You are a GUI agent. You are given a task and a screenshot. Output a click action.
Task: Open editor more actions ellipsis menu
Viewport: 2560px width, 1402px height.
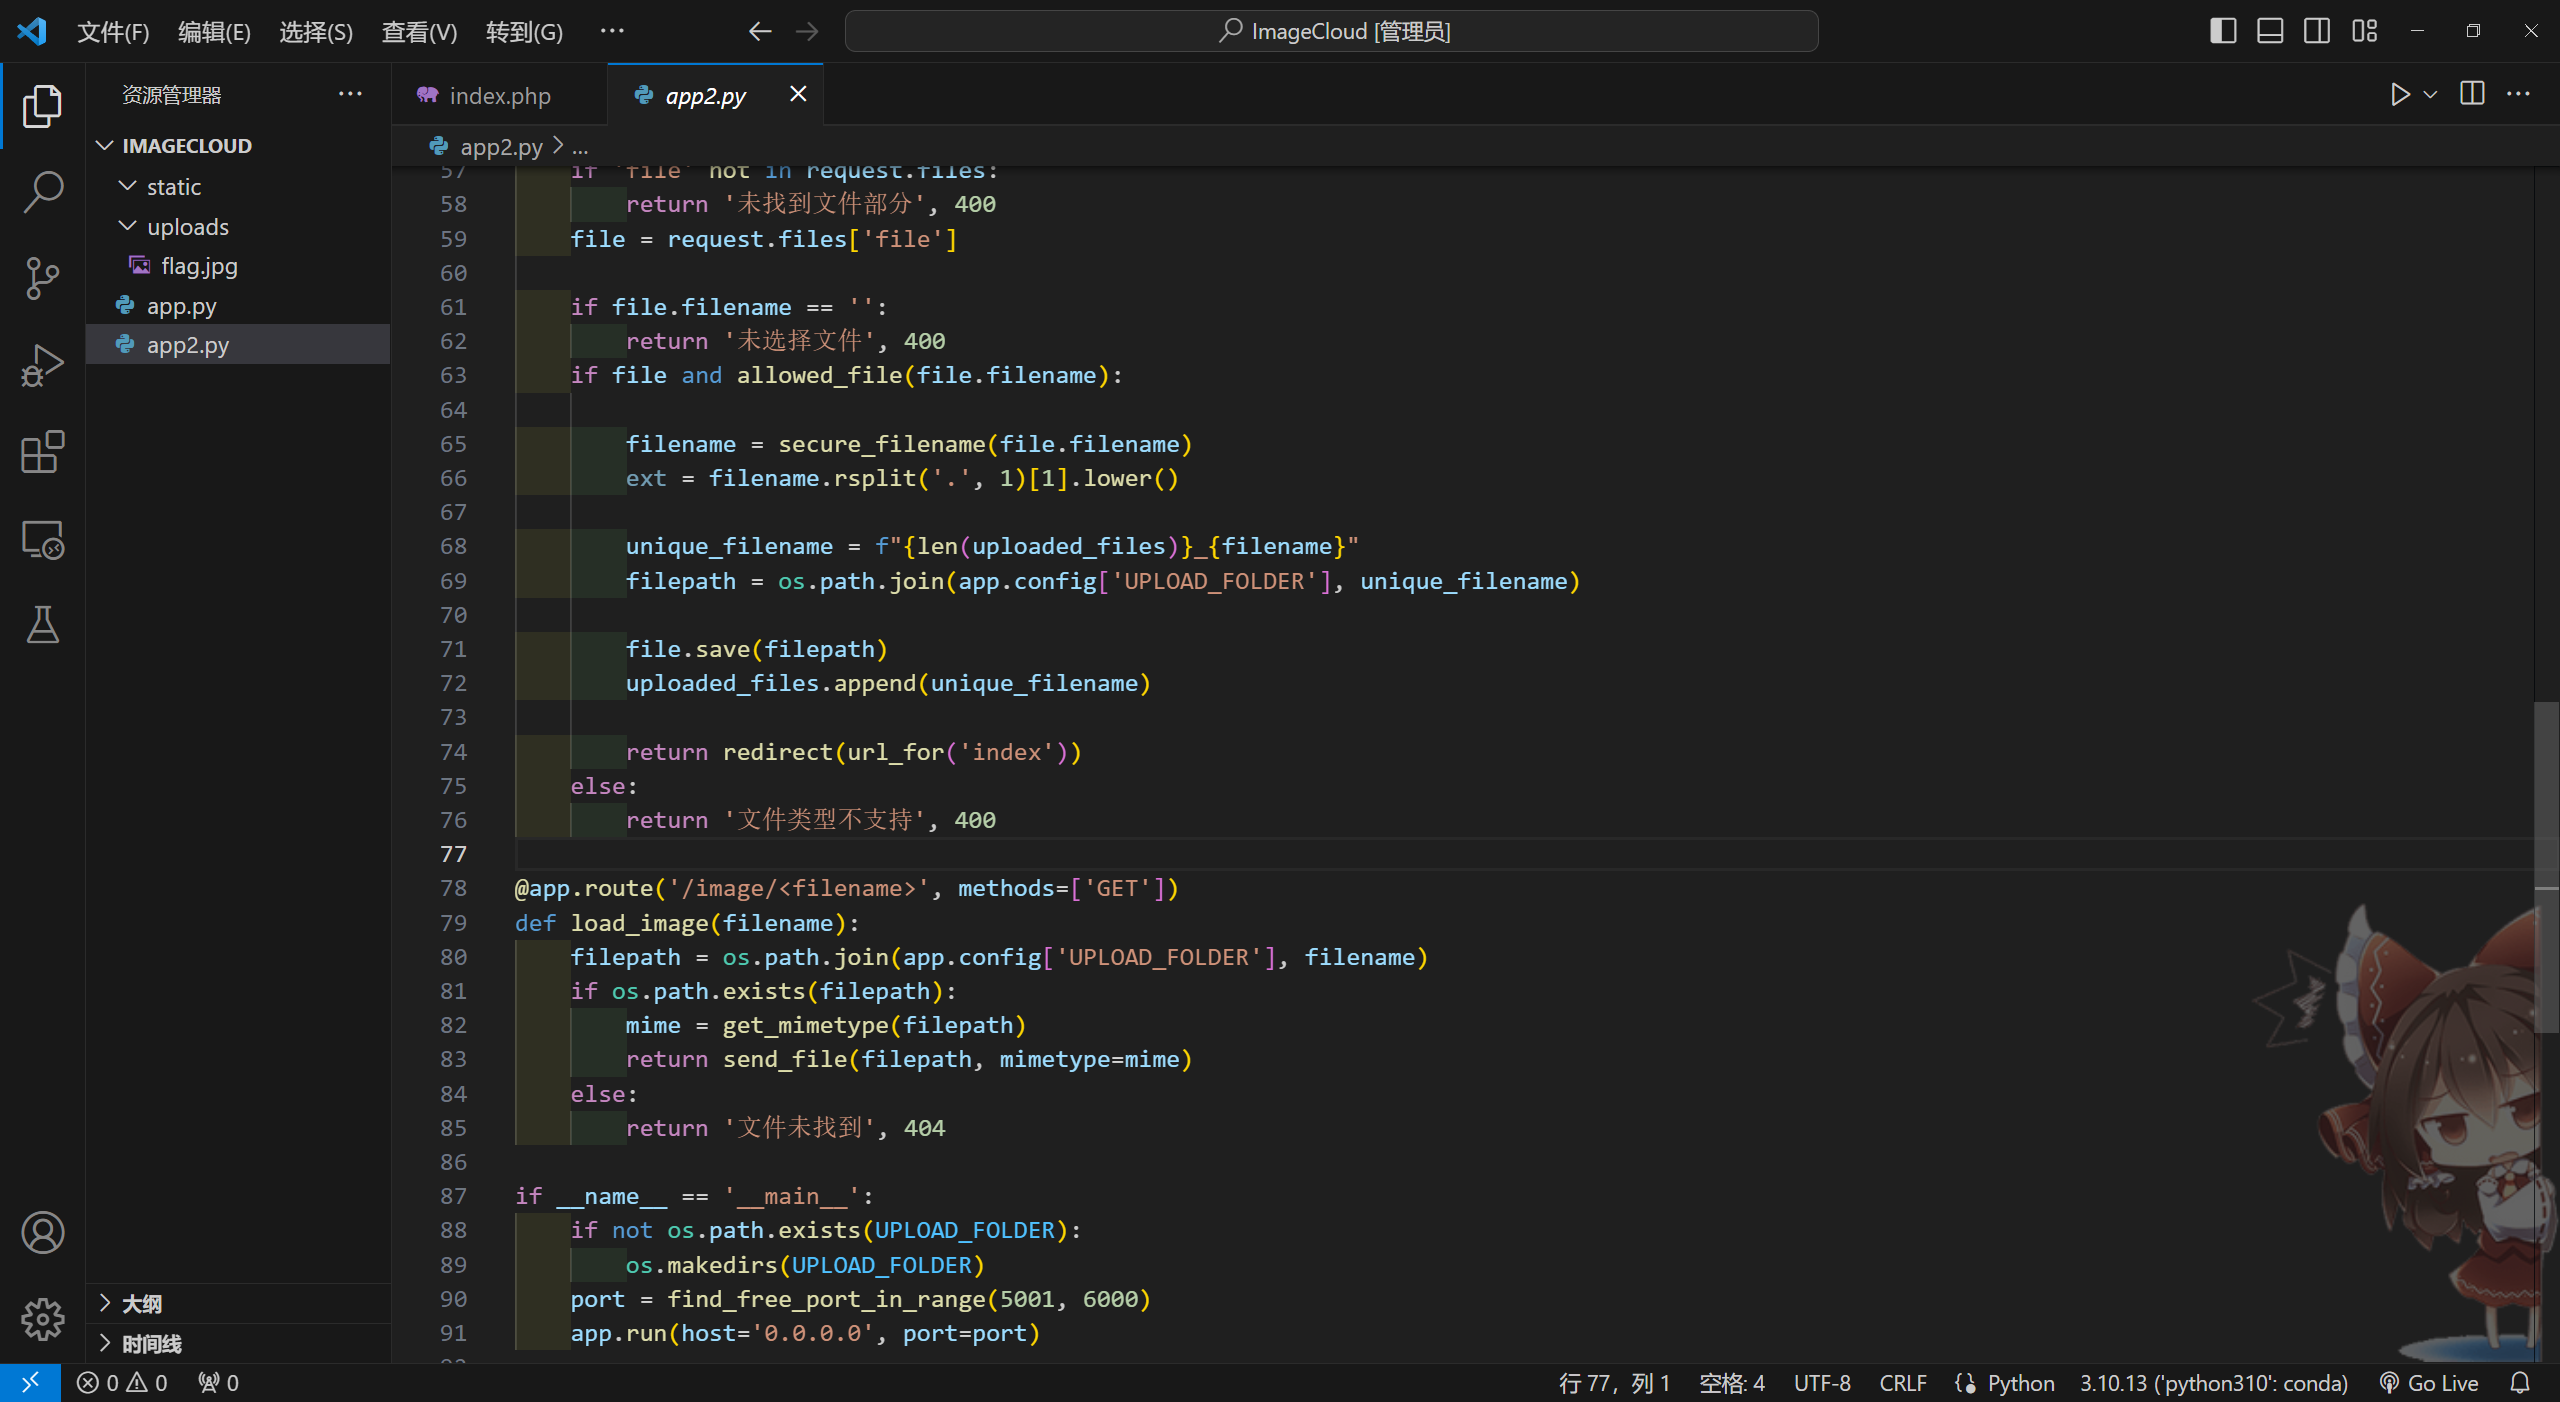[x=2518, y=94]
